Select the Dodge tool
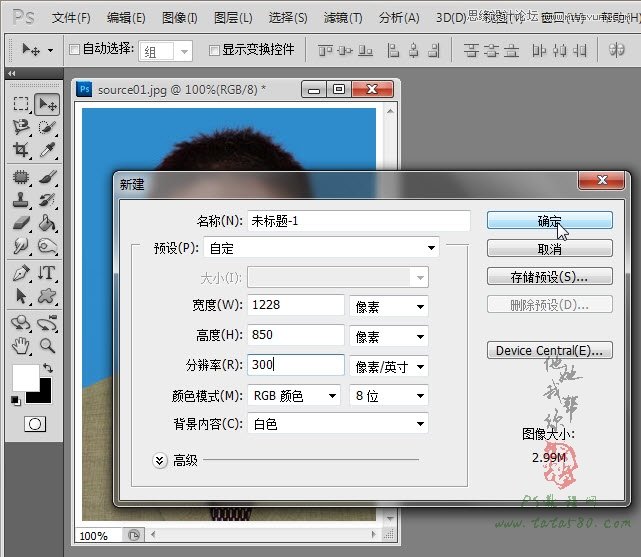Image resolution: width=641 pixels, height=557 pixels. tap(47, 246)
